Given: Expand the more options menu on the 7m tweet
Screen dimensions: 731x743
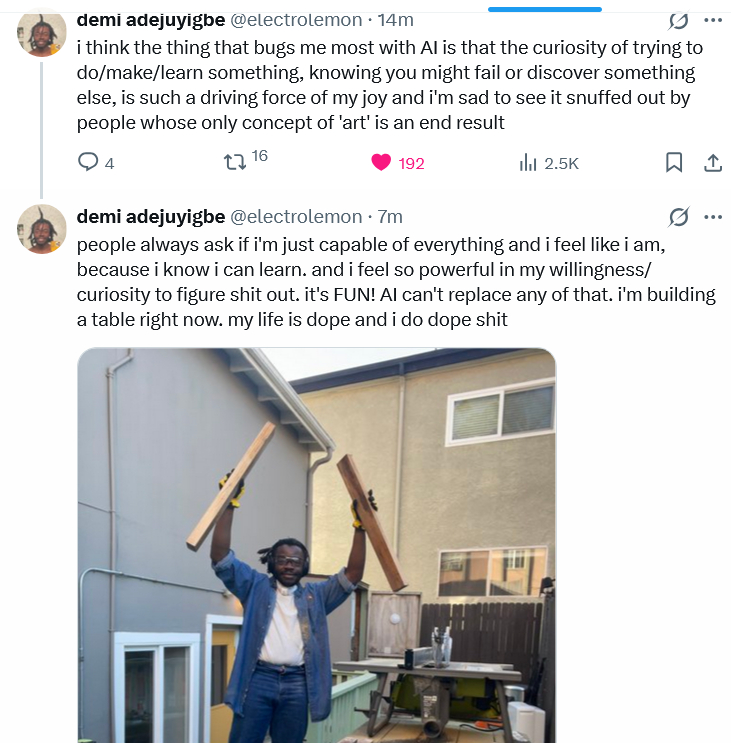Looking at the screenshot, I should click(x=713, y=216).
